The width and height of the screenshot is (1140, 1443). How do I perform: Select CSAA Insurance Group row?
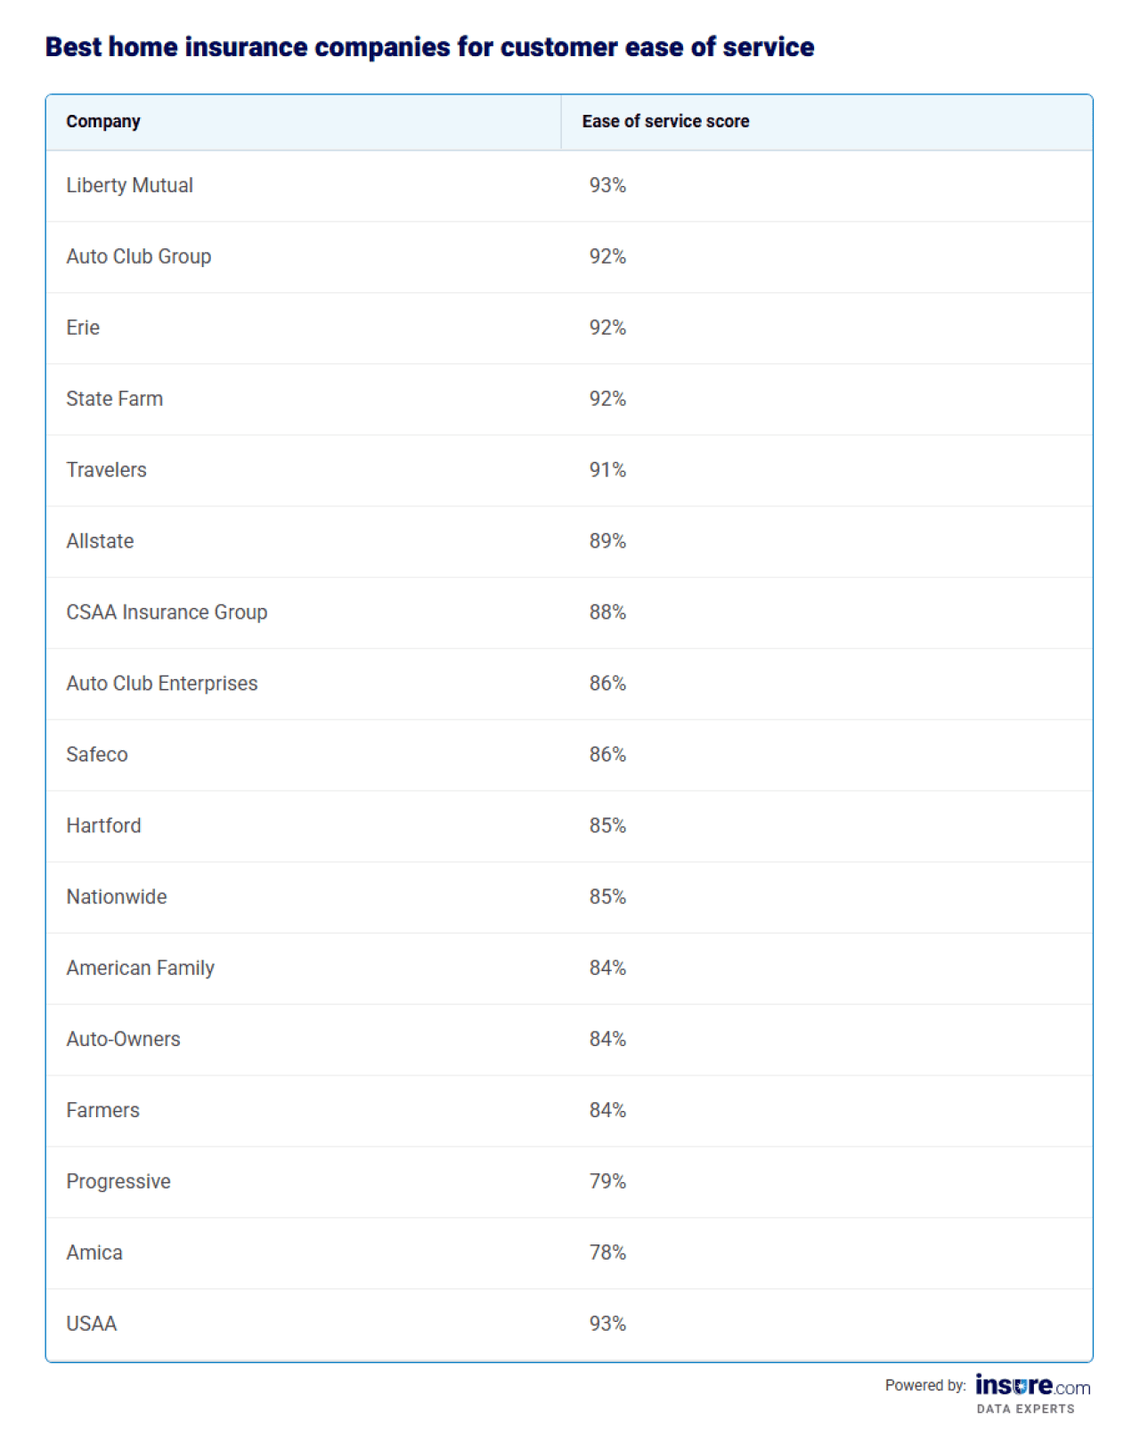click(x=167, y=612)
